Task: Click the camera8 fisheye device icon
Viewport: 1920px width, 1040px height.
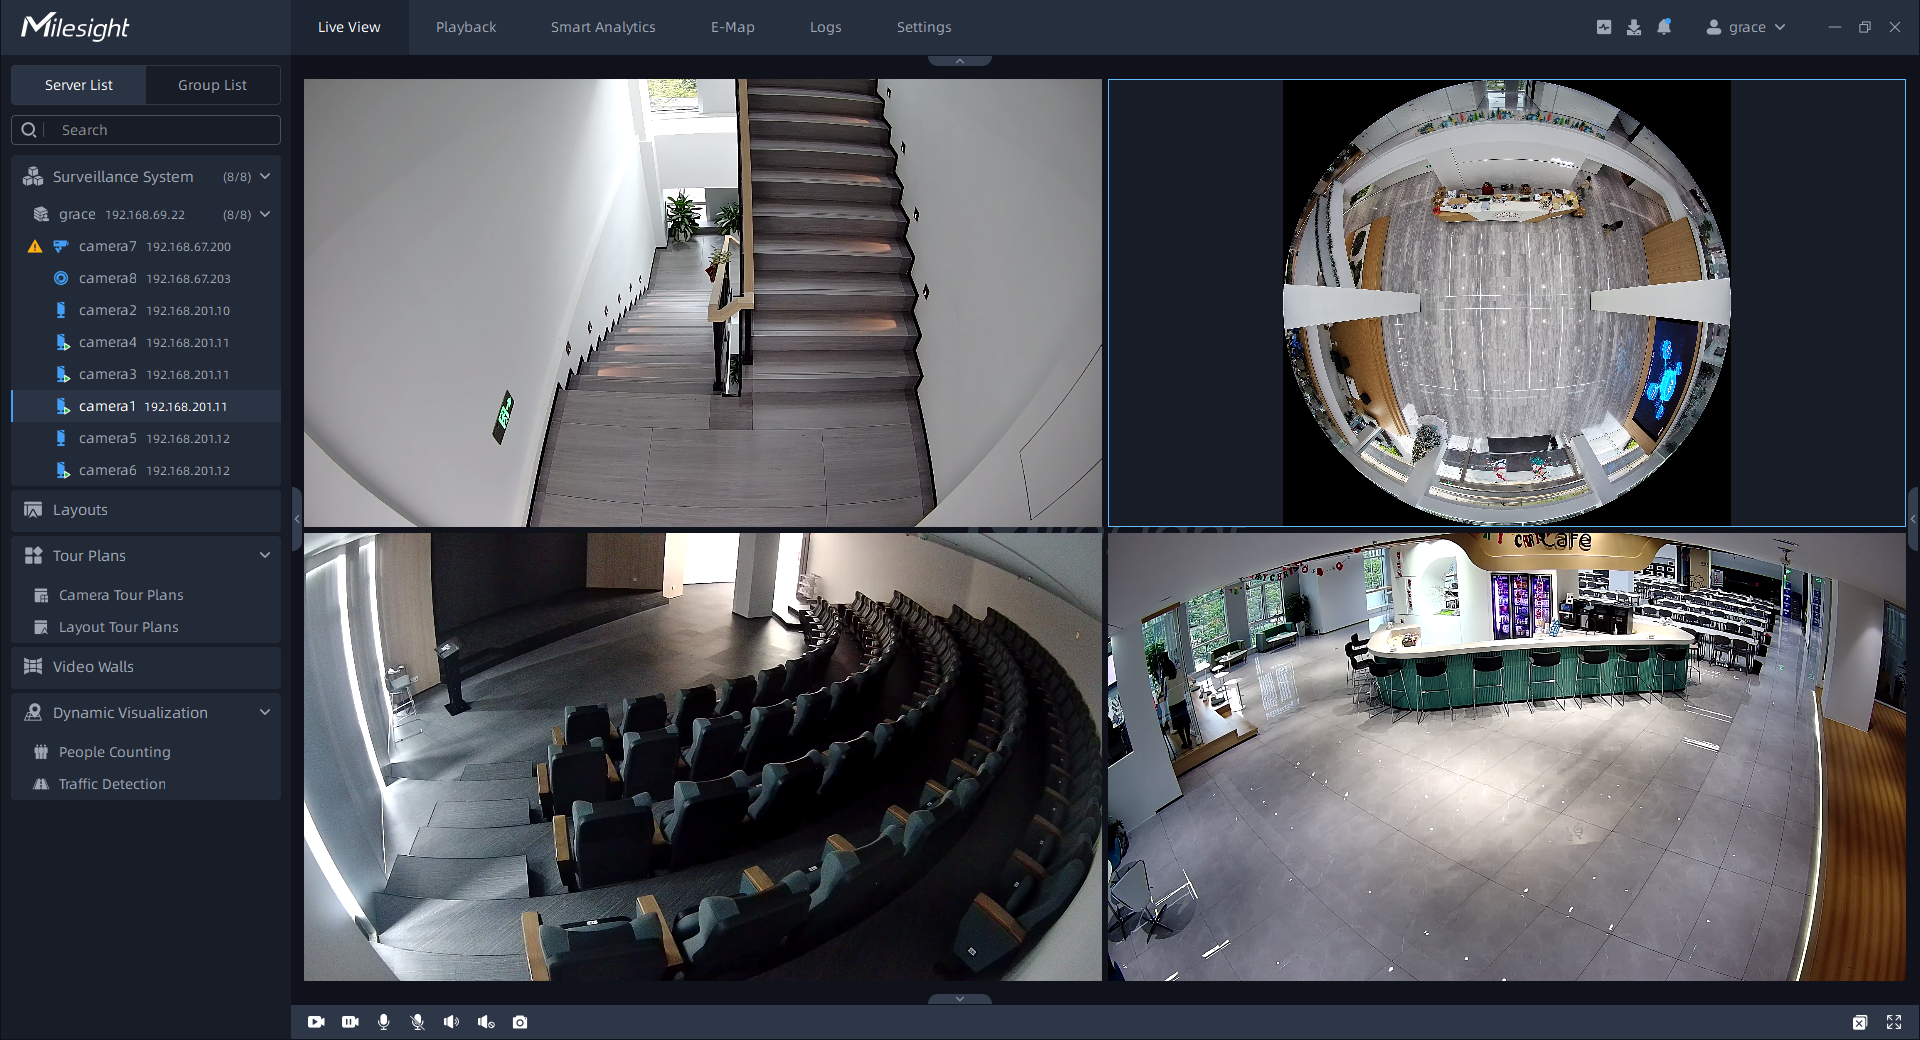Action: click(61, 278)
